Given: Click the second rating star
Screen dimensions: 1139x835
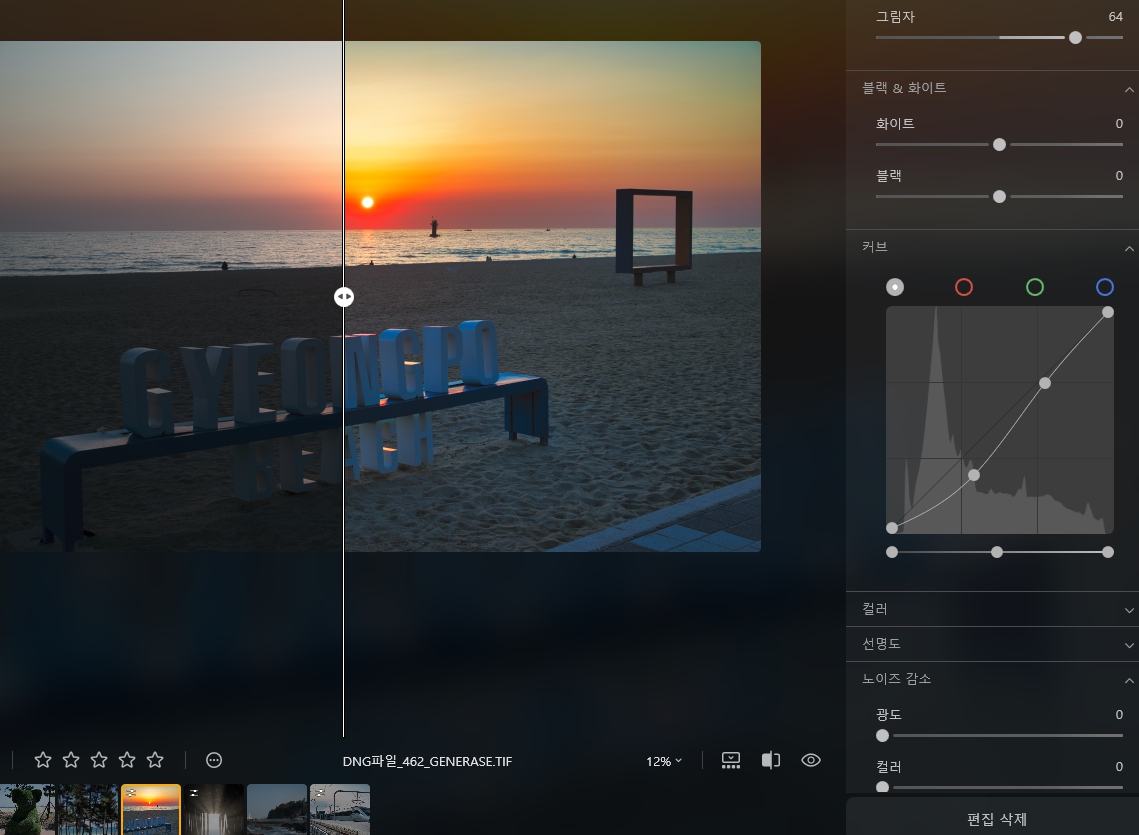Looking at the screenshot, I should pyautogui.click(x=71, y=760).
